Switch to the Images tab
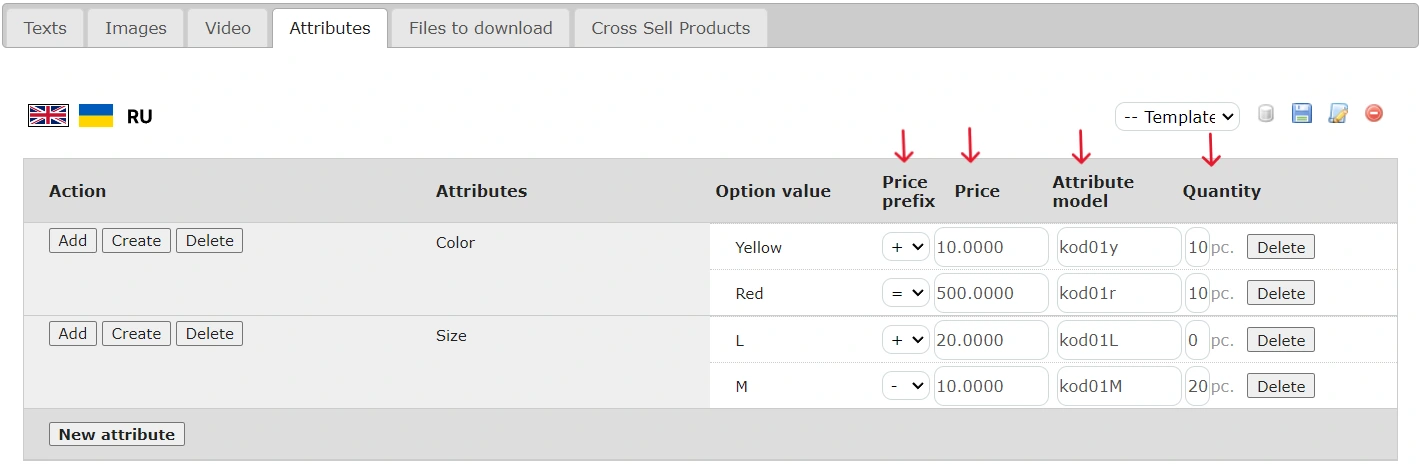This screenshot has width=1420, height=471. point(136,28)
